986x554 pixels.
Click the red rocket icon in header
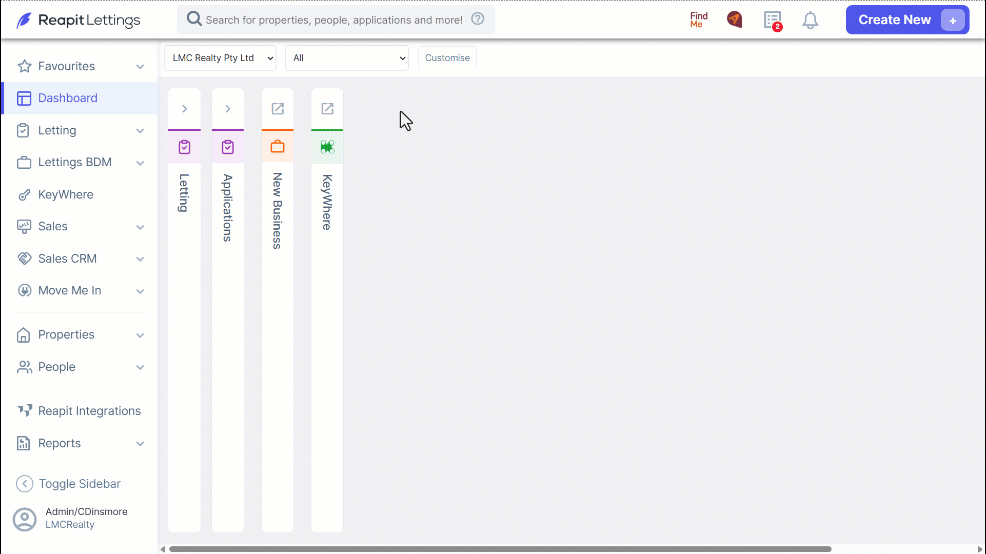pyautogui.click(x=734, y=20)
